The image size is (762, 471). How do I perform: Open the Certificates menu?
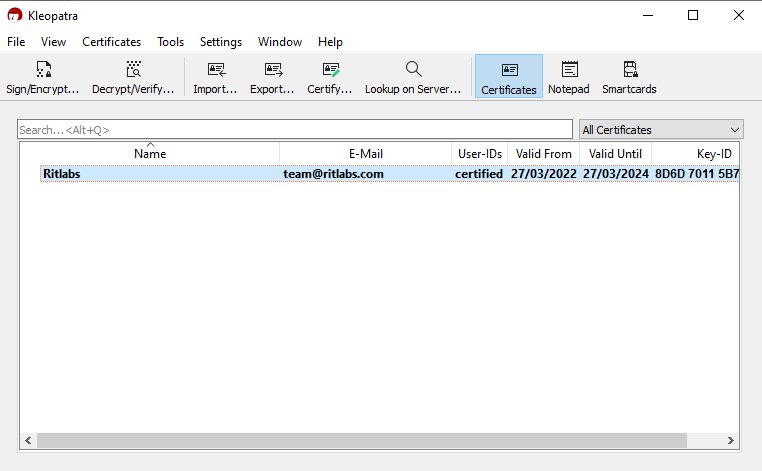[x=111, y=42]
